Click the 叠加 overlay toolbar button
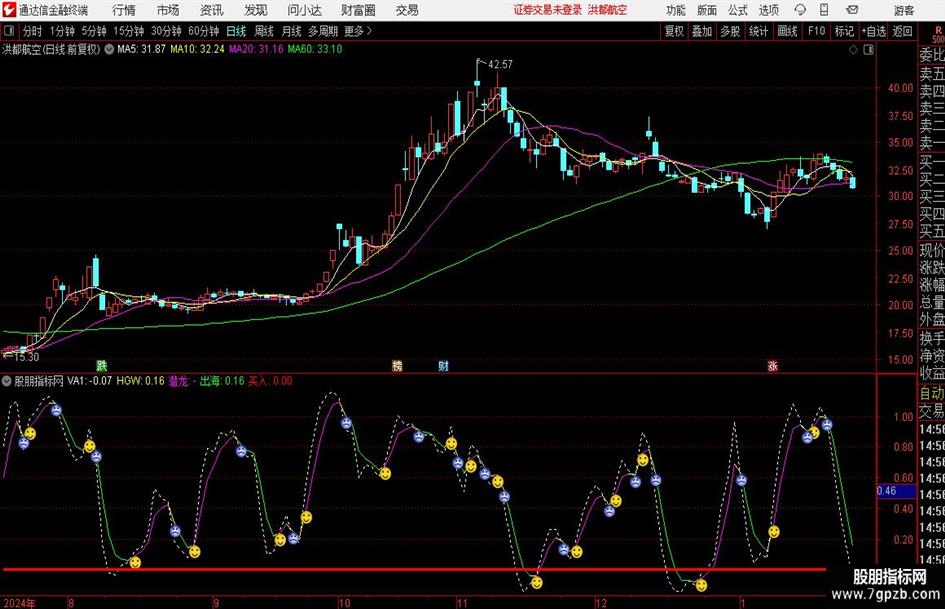Image resolution: width=945 pixels, height=609 pixels. click(702, 31)
